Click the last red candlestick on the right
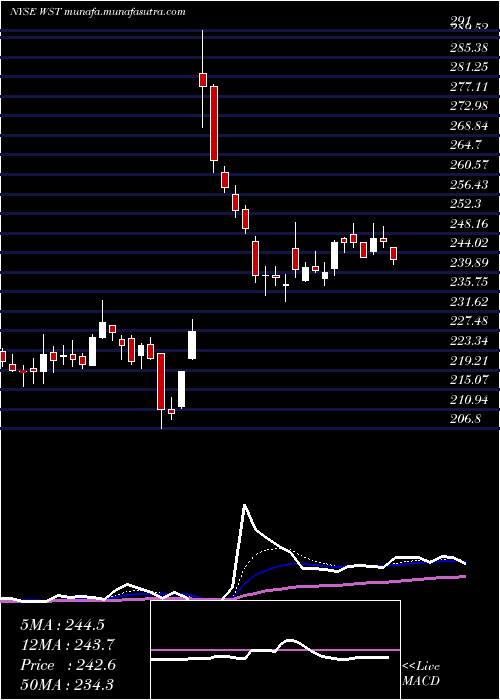Screen dimensions: 500x700 coord(393,254)
